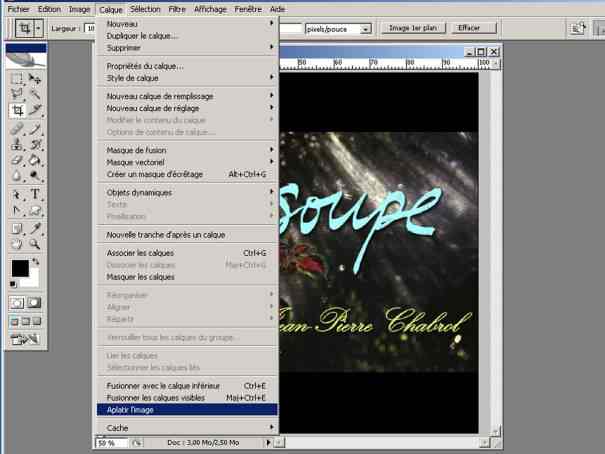Select the Lasso tool

17,95
